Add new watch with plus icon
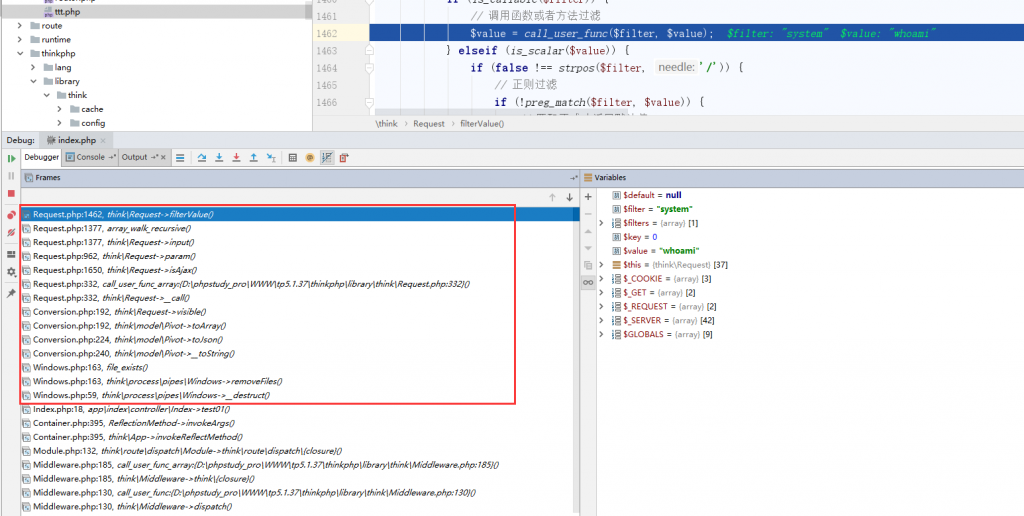This screenshot has height=516, width=1024. tap(588, 197)
